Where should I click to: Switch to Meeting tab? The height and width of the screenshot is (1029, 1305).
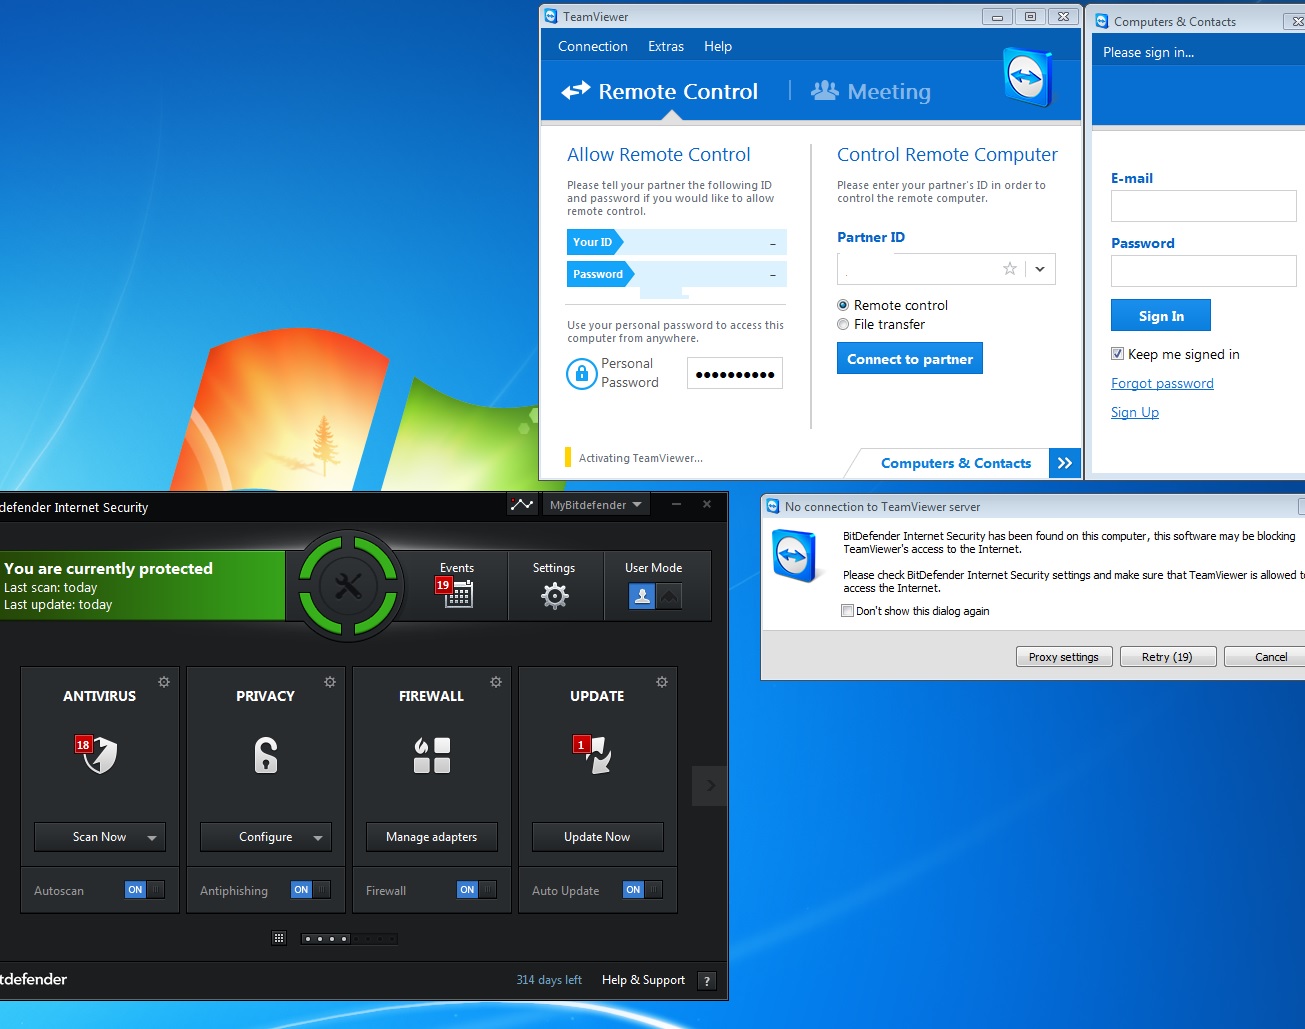(871, 91)
